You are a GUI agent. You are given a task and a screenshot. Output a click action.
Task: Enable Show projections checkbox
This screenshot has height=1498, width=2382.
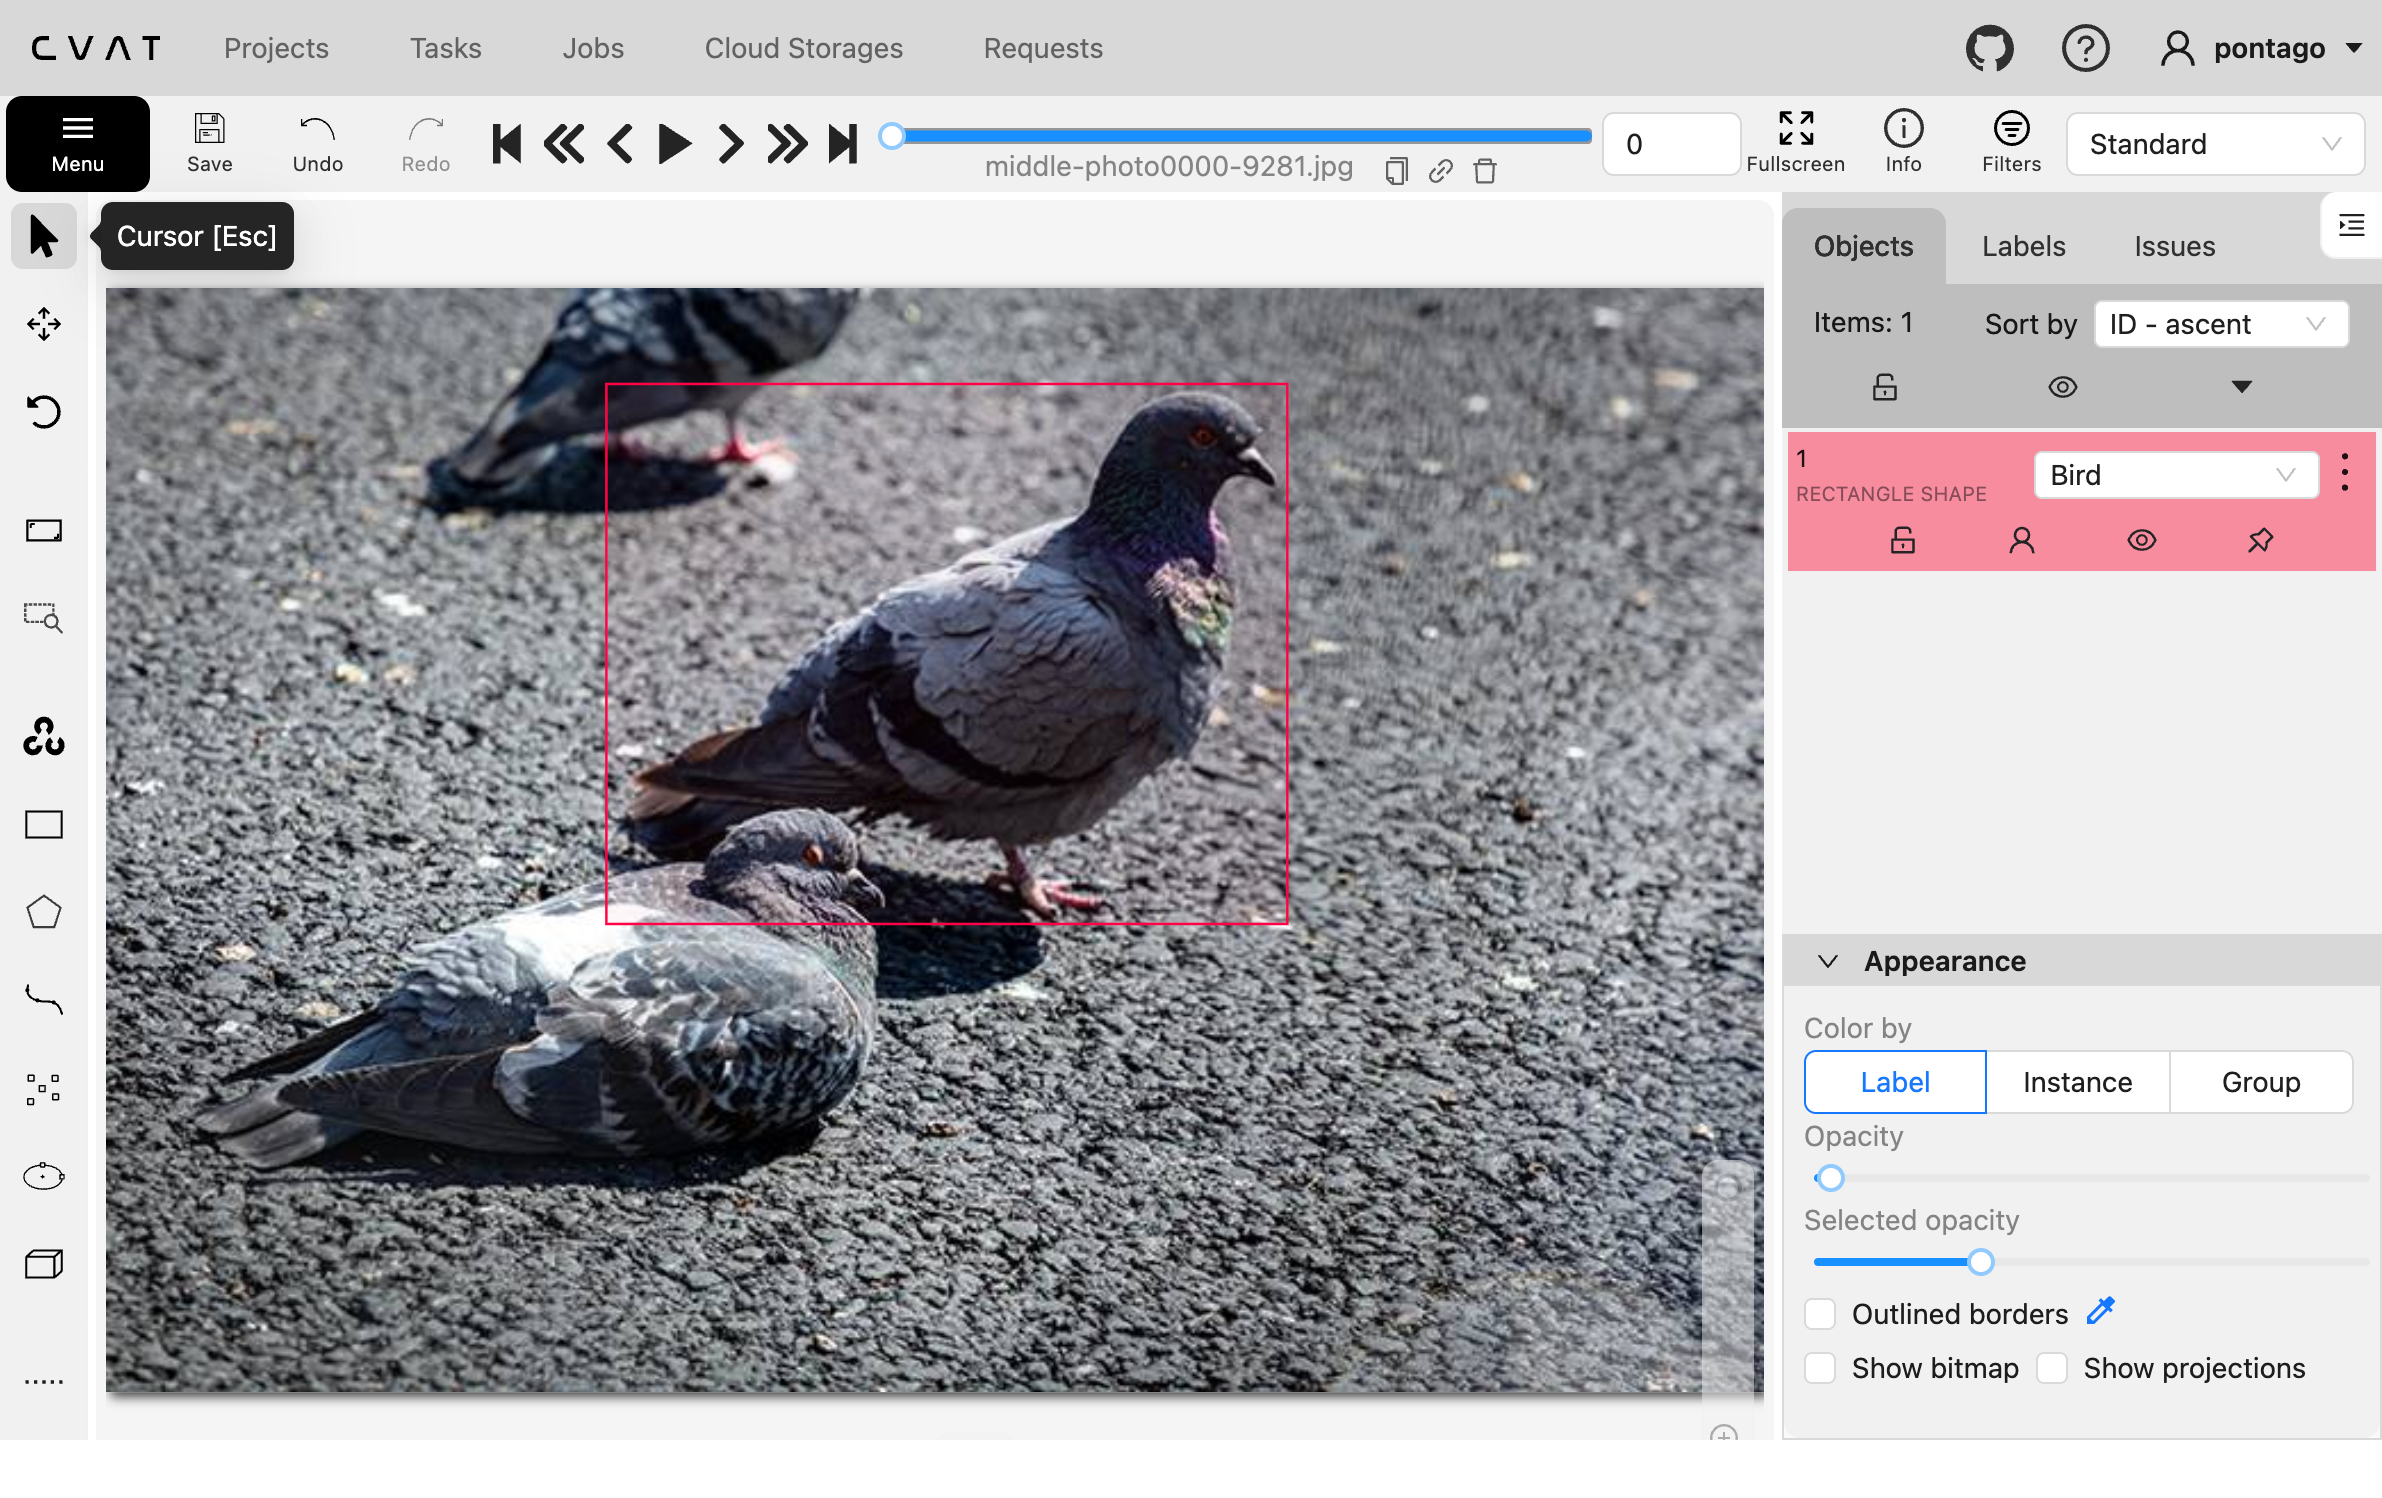click(2052, 1368)
